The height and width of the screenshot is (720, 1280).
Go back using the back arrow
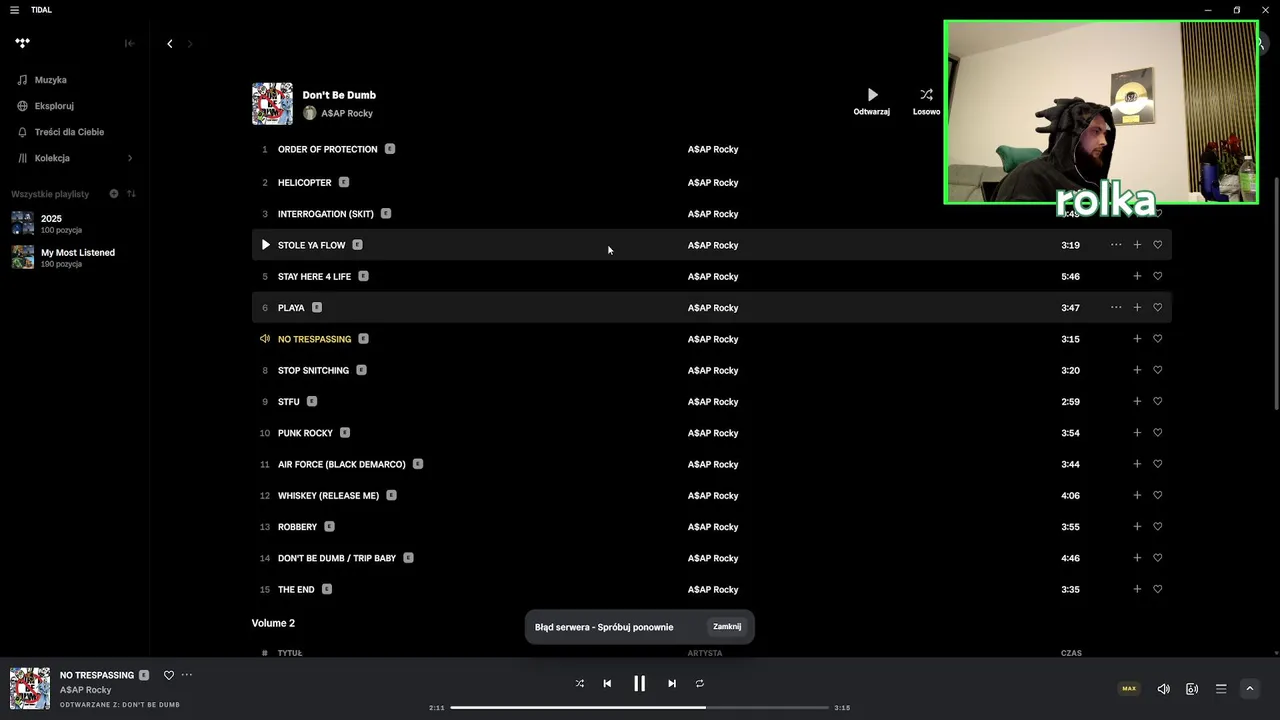point(170,44)
